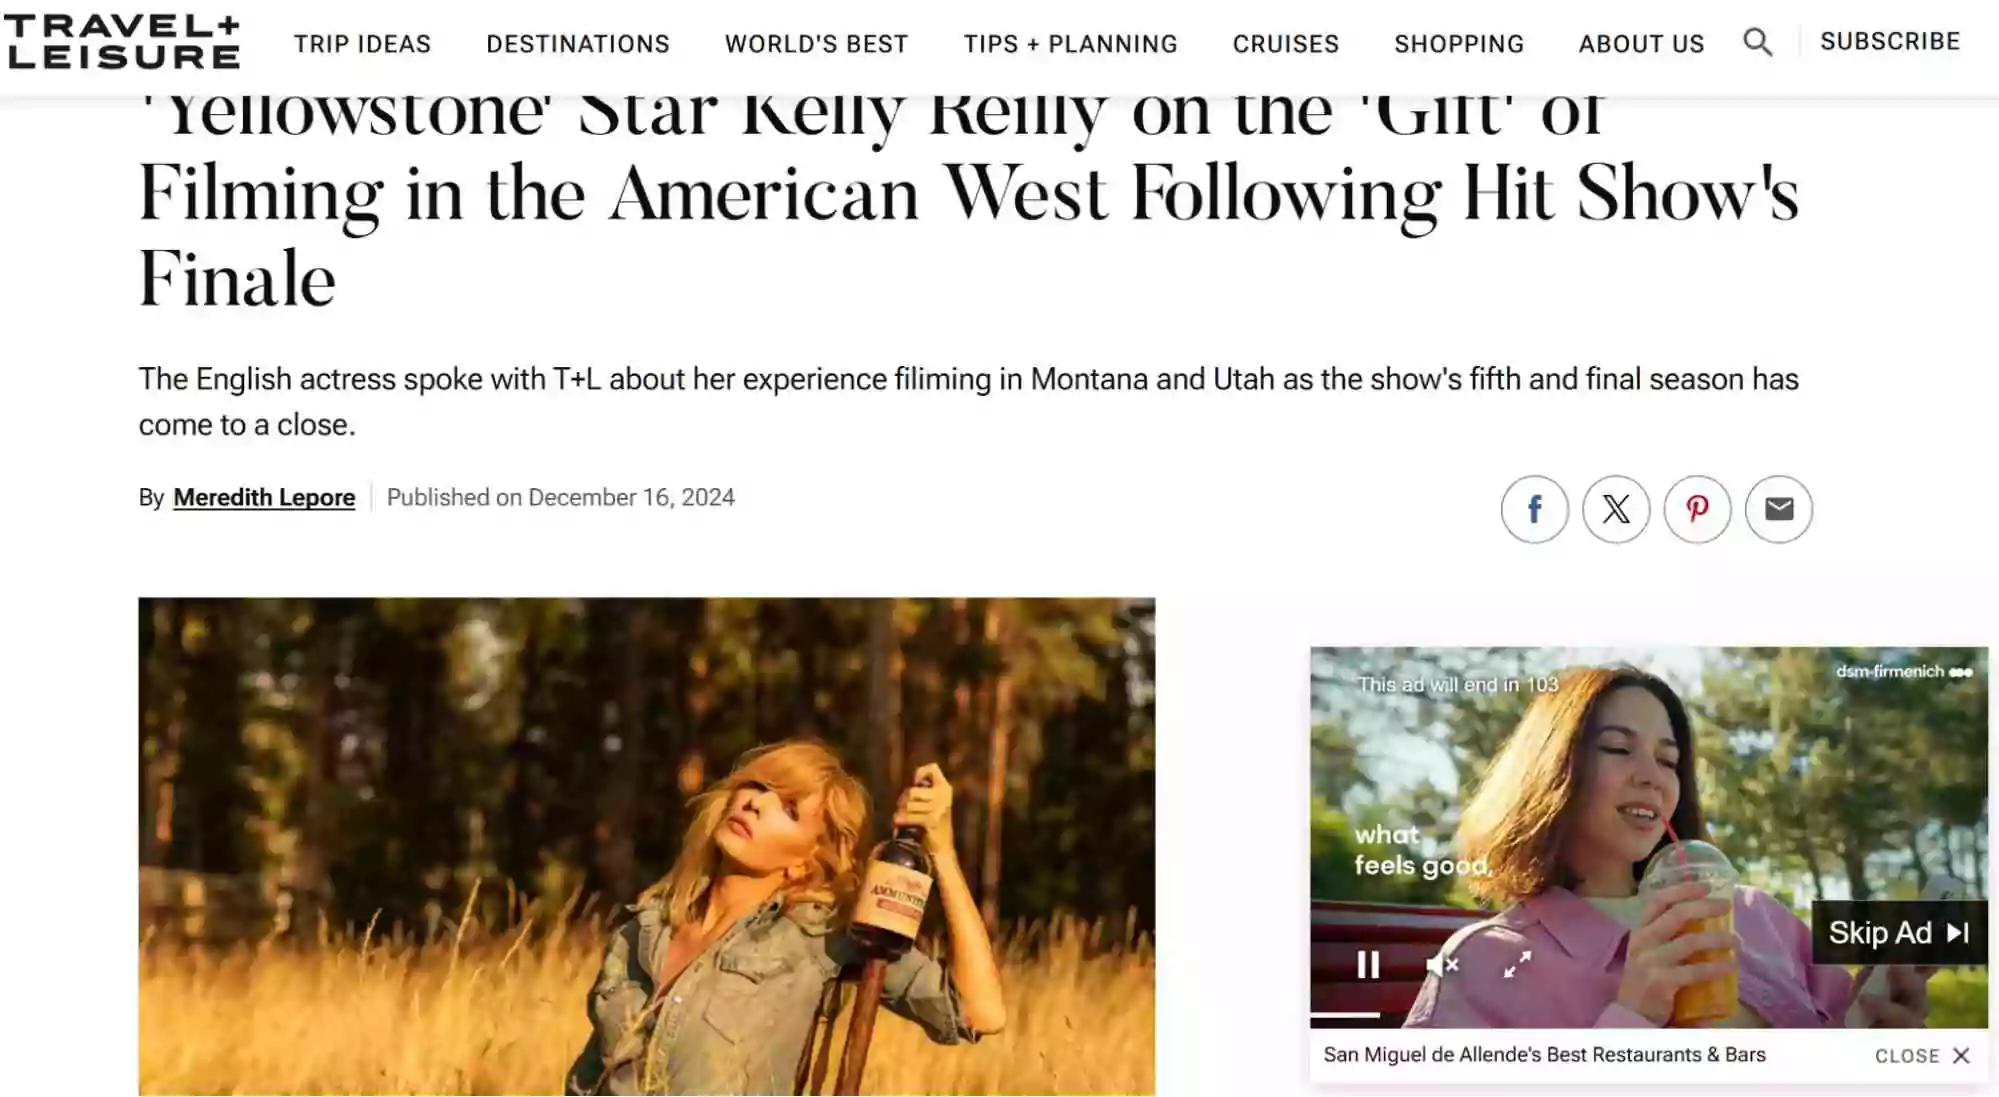The height and width of the screenshot is (1097, 1999).
Task: Expand the video ad to fullscreen
Action: (x=1518, y=966)
